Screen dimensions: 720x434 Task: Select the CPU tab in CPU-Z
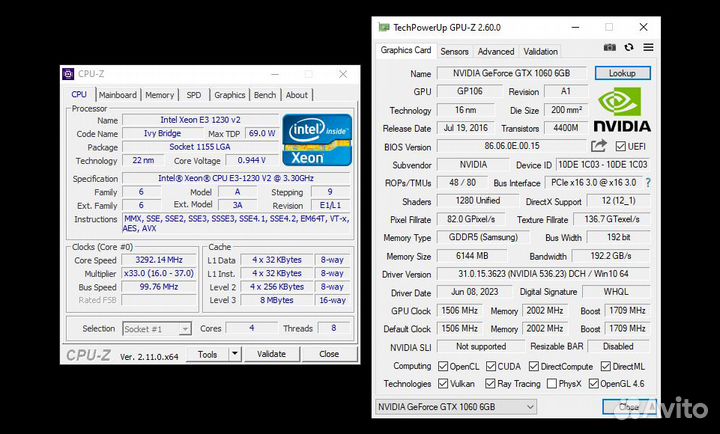pyautogui.click(x=79, y=94)
